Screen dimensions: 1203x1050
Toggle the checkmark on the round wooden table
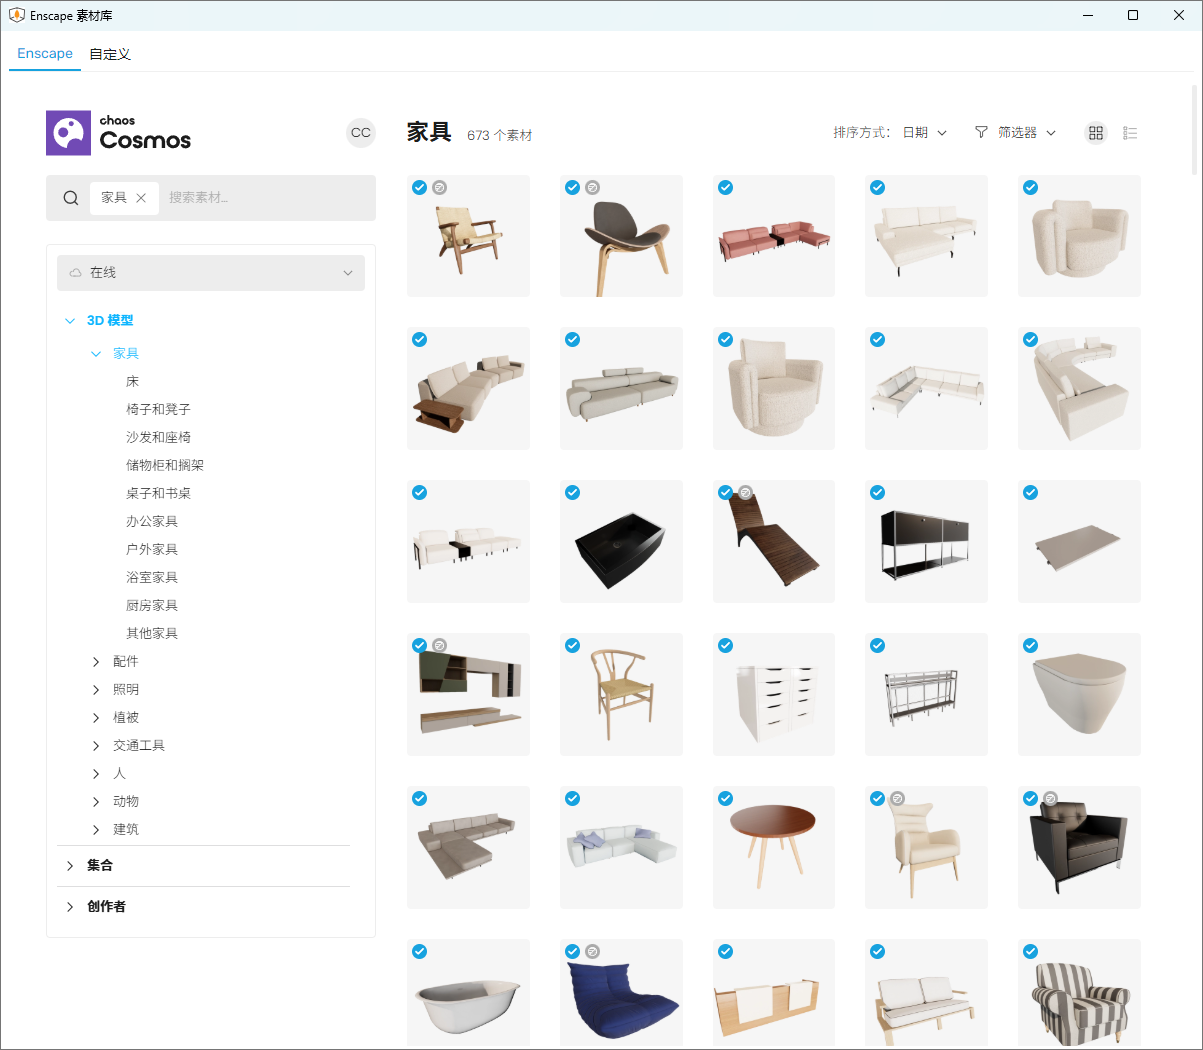(725, 798)
